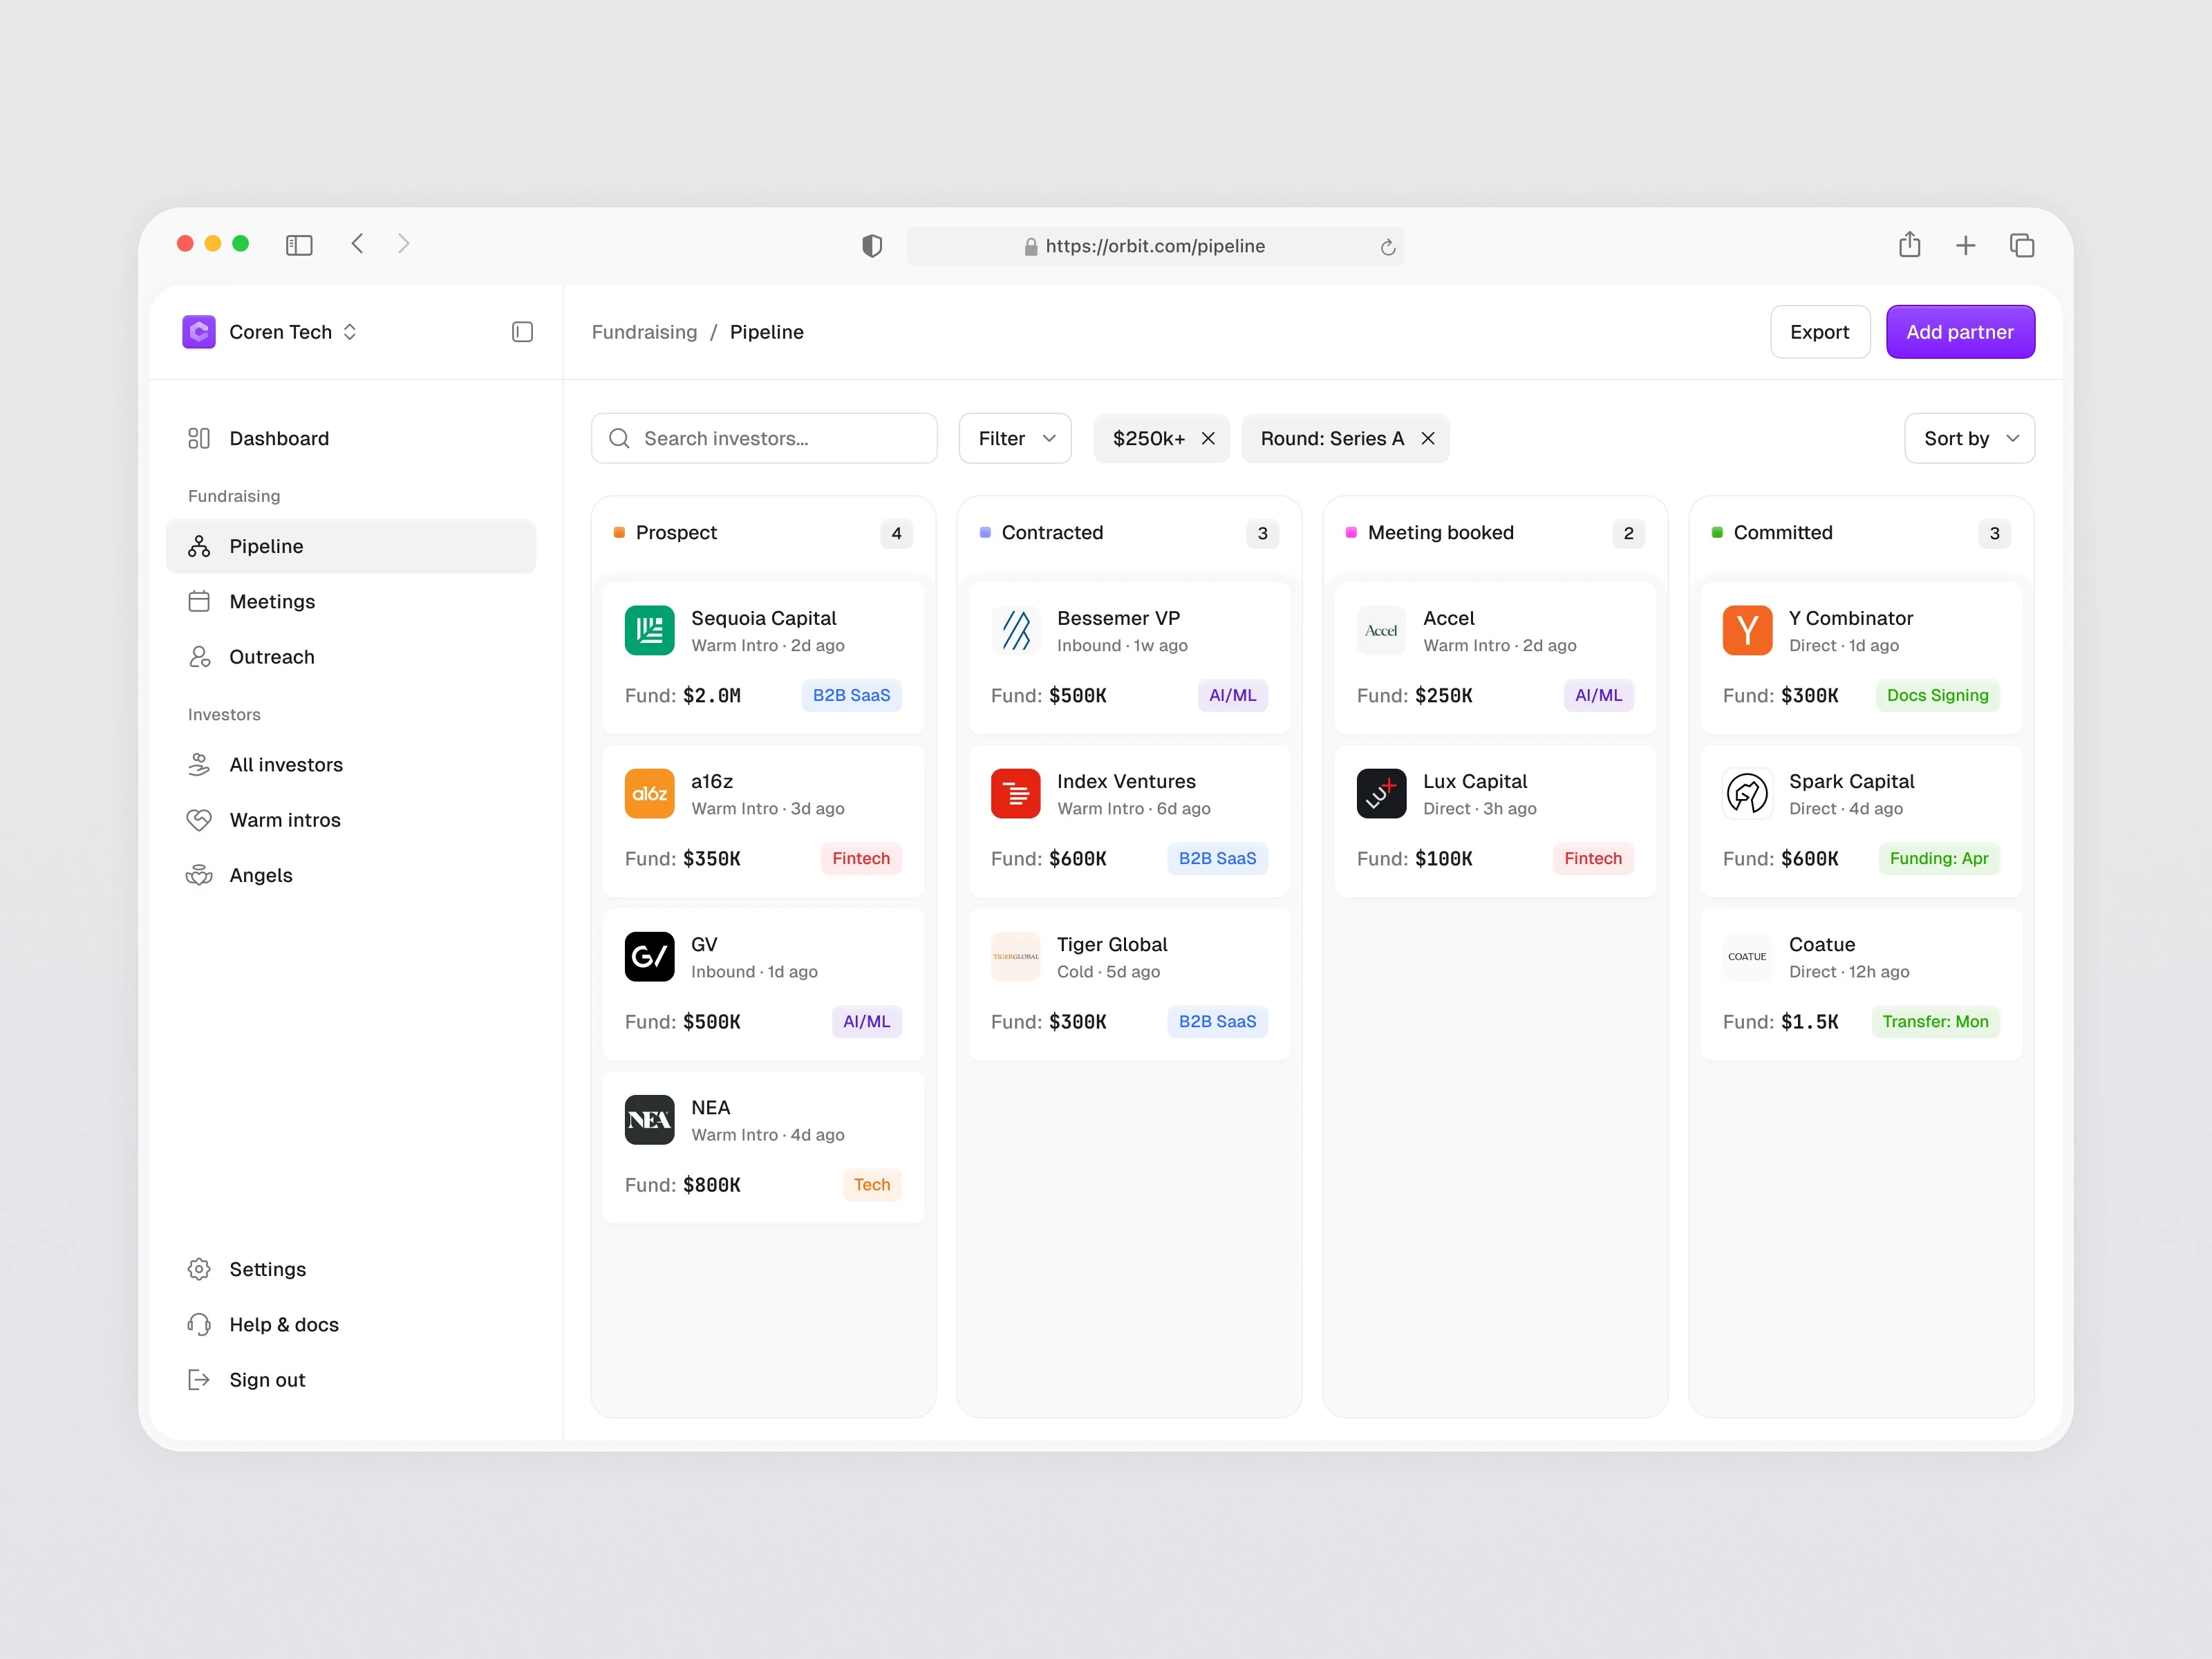Open the browser share icon
This screenshot has width=2212, height=1659.
[x=1910, y=244]
